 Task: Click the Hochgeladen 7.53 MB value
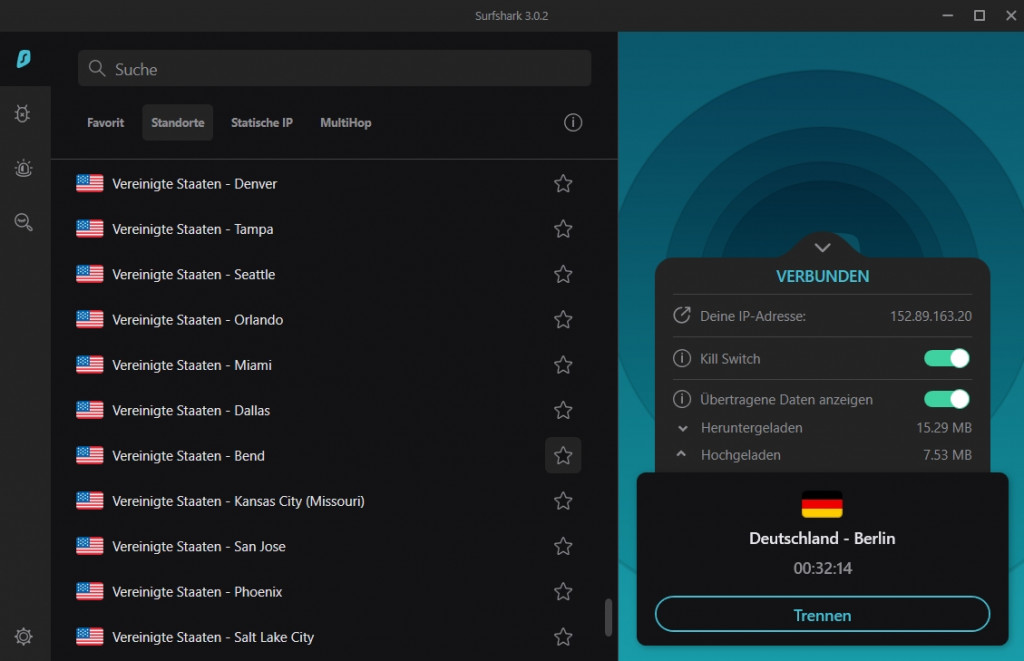pyautogui.click(x=947, y=455)
